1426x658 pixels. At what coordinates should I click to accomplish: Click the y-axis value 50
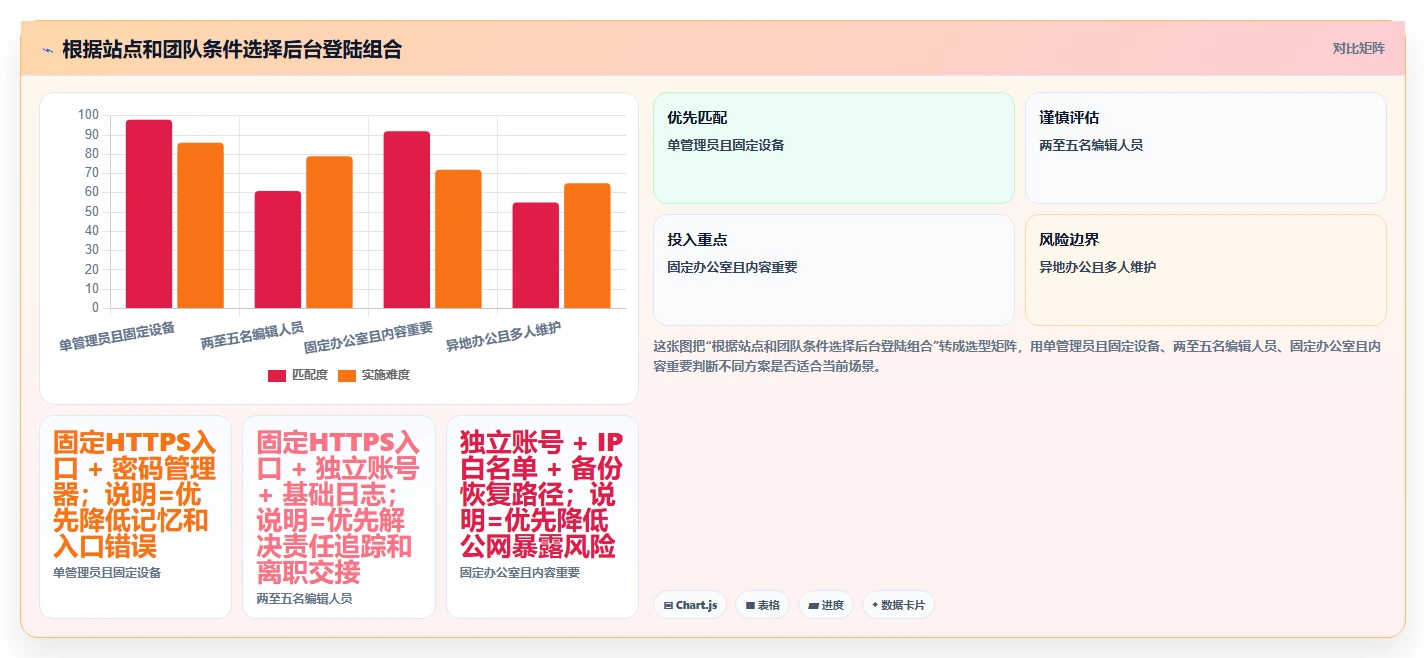91,212
